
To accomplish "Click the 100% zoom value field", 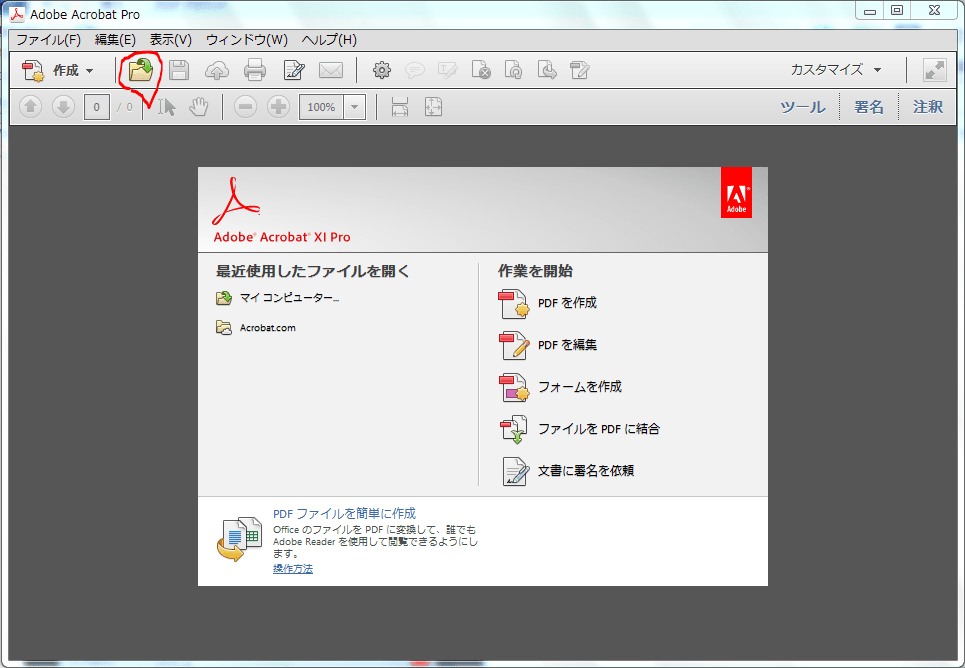I will click(x=321, y=107).
